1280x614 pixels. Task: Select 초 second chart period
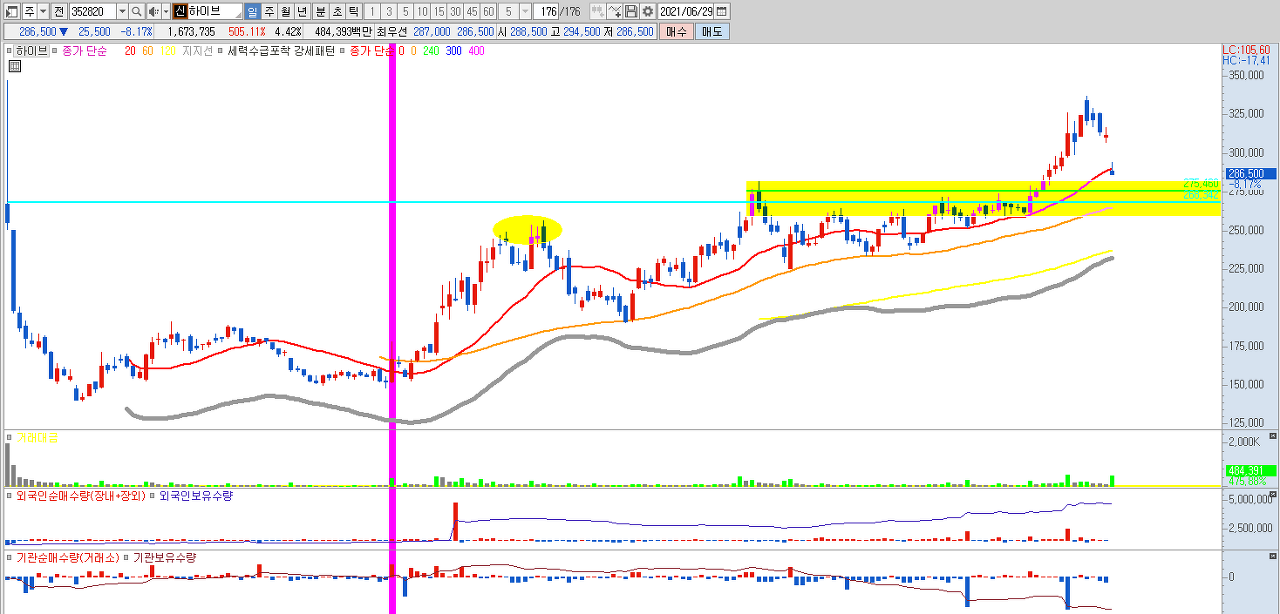[x=336, y=11]
